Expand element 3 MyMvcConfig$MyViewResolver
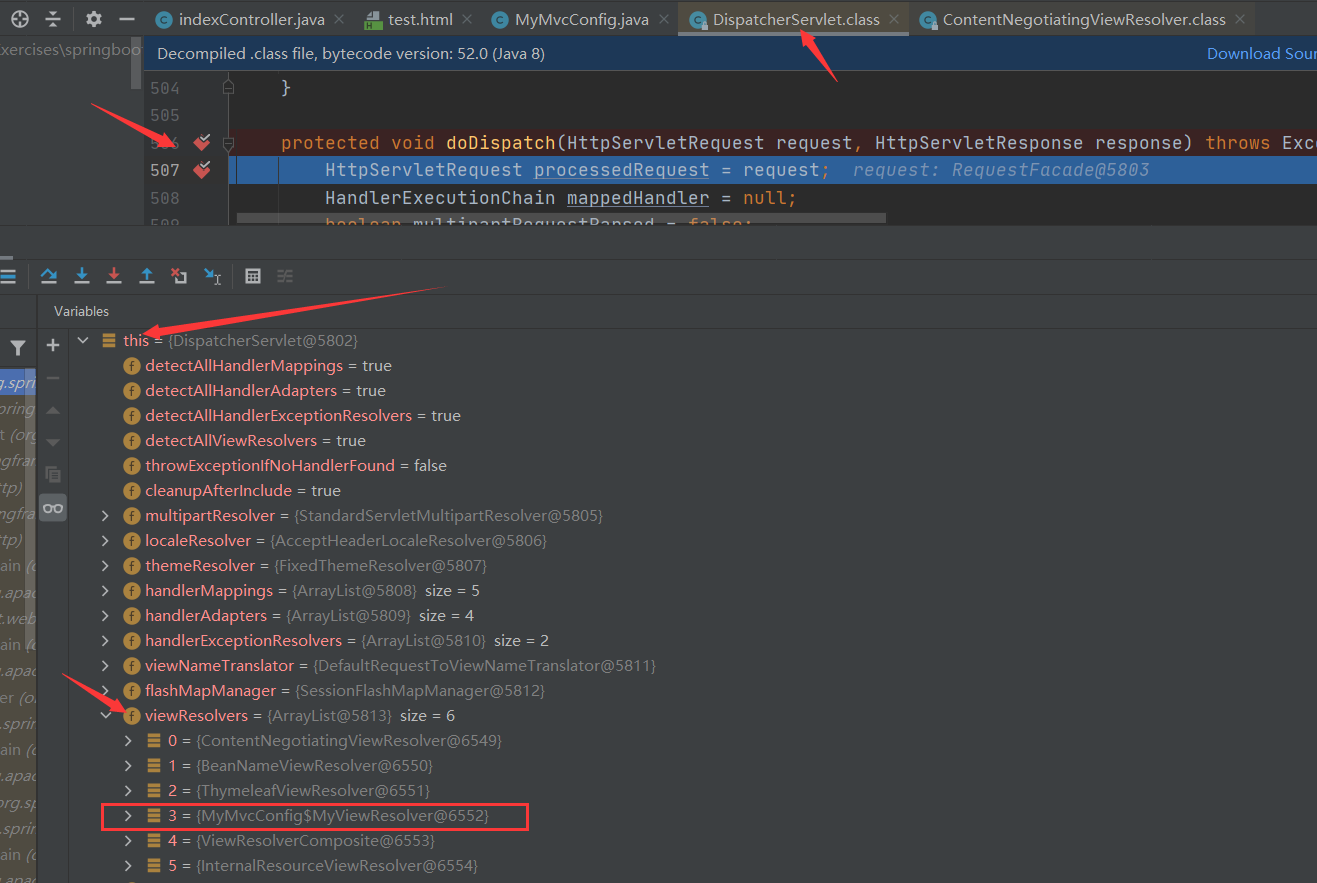The image size is (1317, 883). pos(127,816)
